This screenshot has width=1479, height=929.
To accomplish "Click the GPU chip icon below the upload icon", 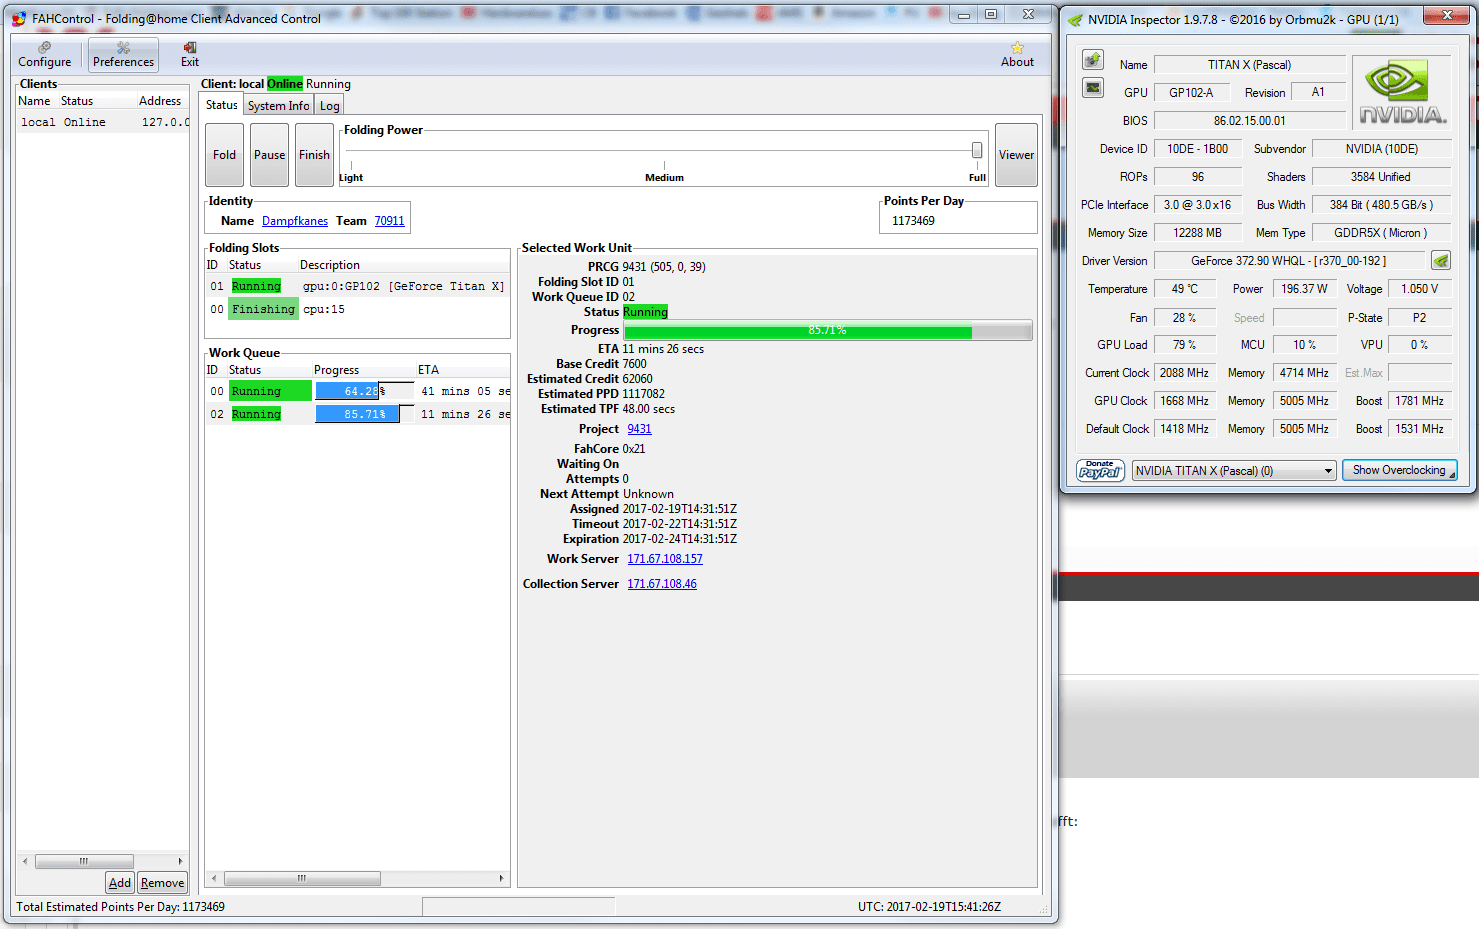I will (x=1093, y=88).
